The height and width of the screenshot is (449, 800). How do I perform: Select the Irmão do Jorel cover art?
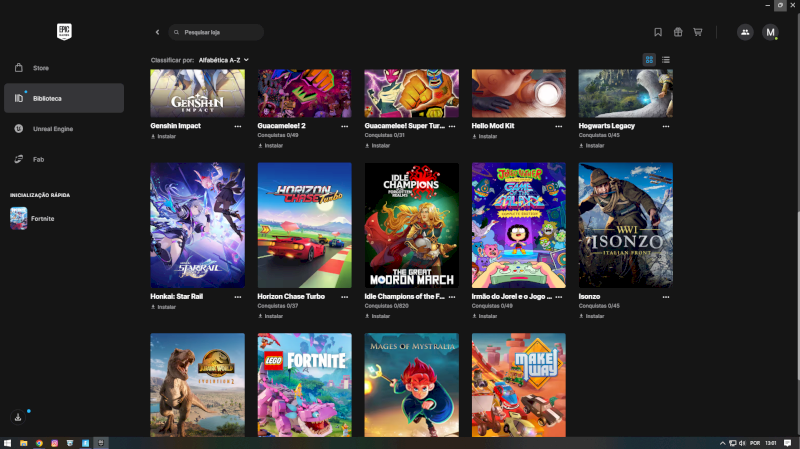click(x=519, y=225)
